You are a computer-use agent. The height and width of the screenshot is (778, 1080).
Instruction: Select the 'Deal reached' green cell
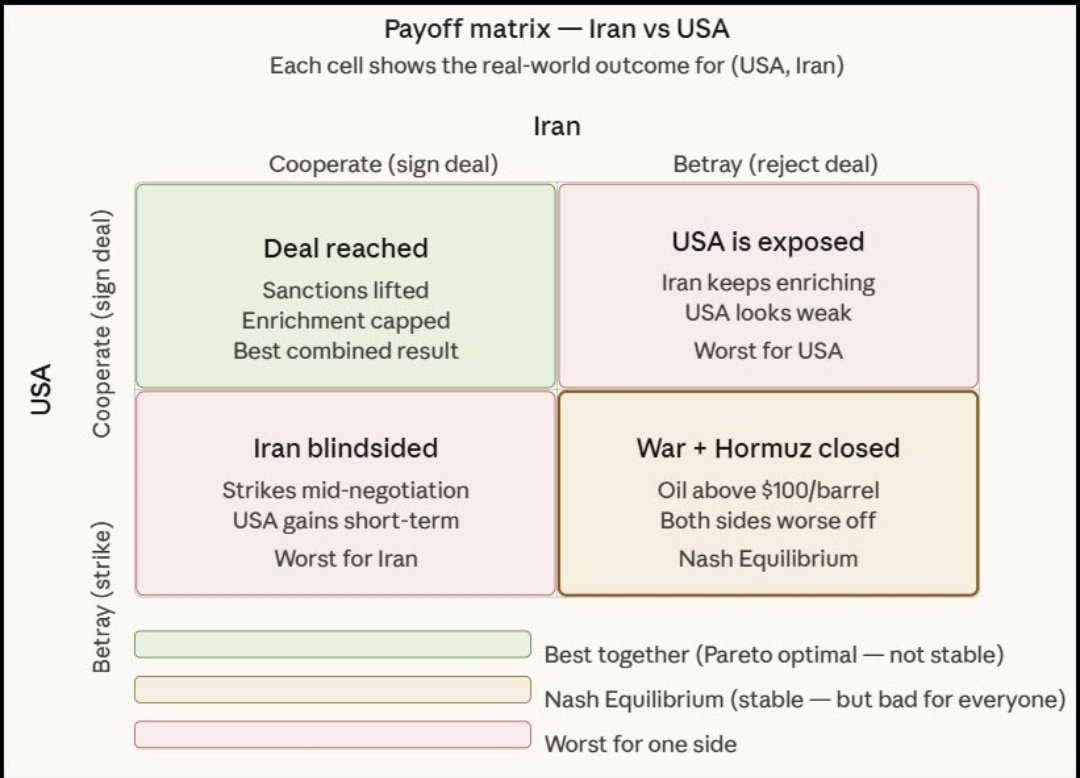tap(345, 285)
